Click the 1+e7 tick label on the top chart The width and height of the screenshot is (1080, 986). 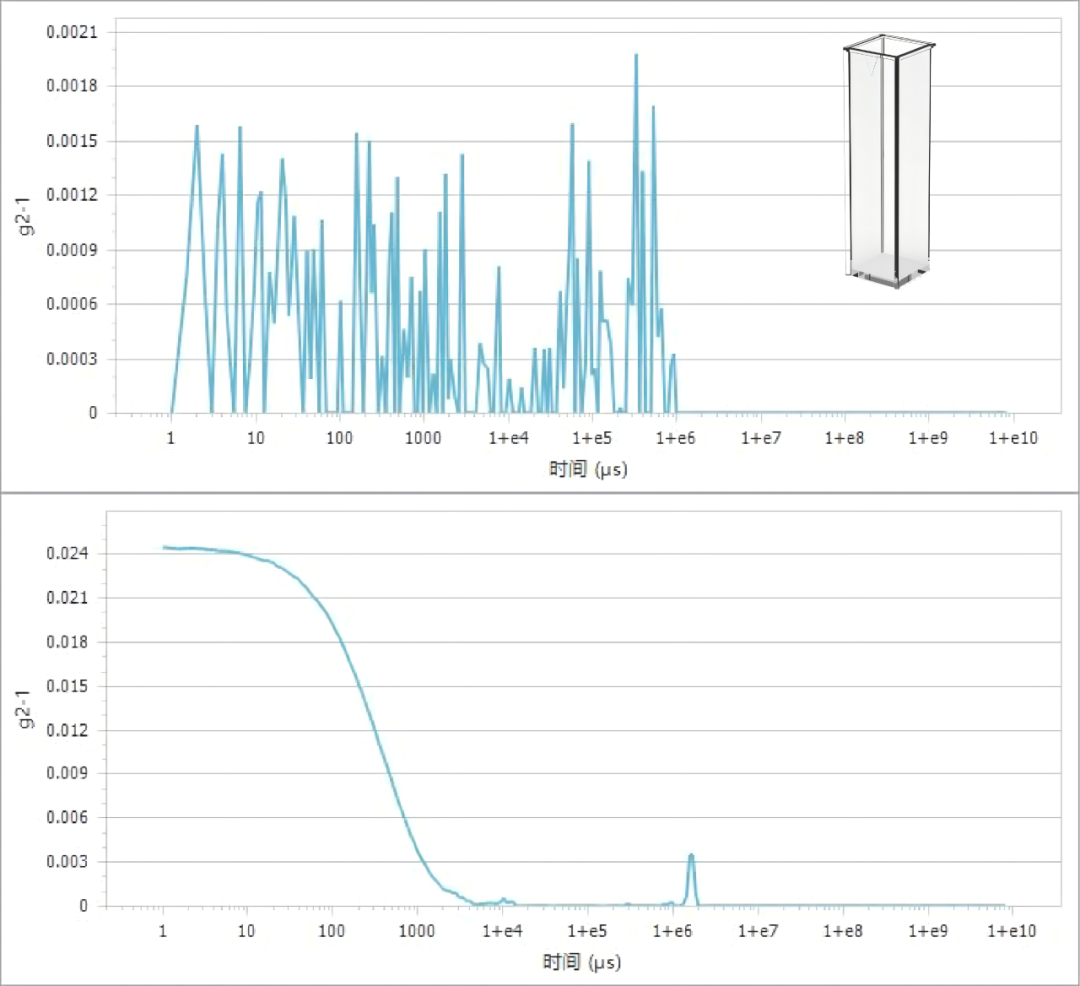tap(760, 438)
